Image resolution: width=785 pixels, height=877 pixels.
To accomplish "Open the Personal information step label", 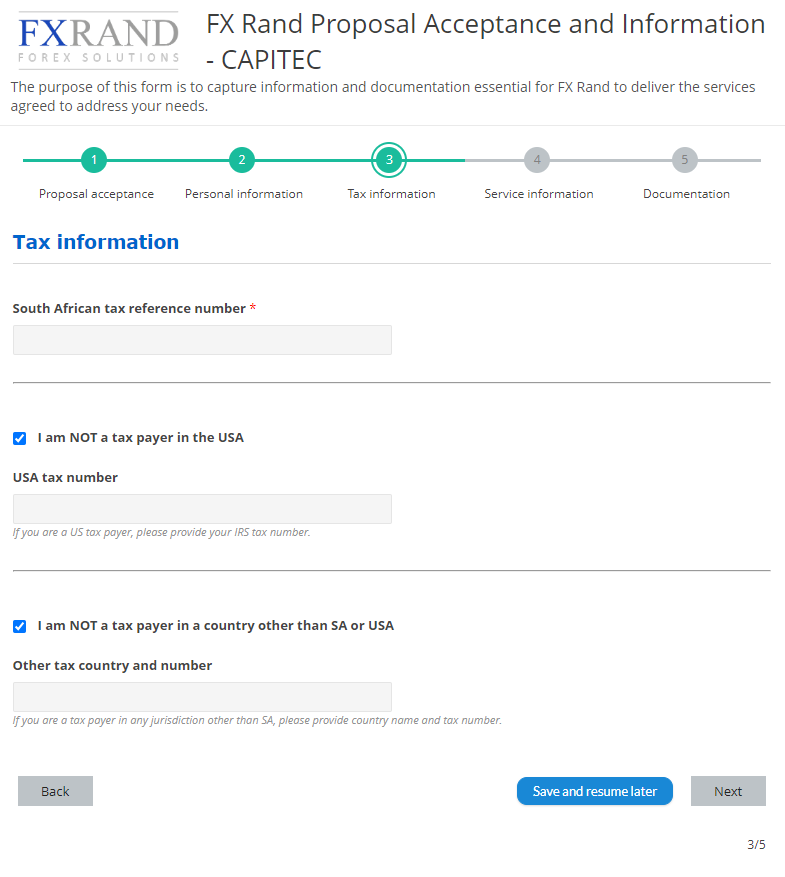I will [244, 194].
